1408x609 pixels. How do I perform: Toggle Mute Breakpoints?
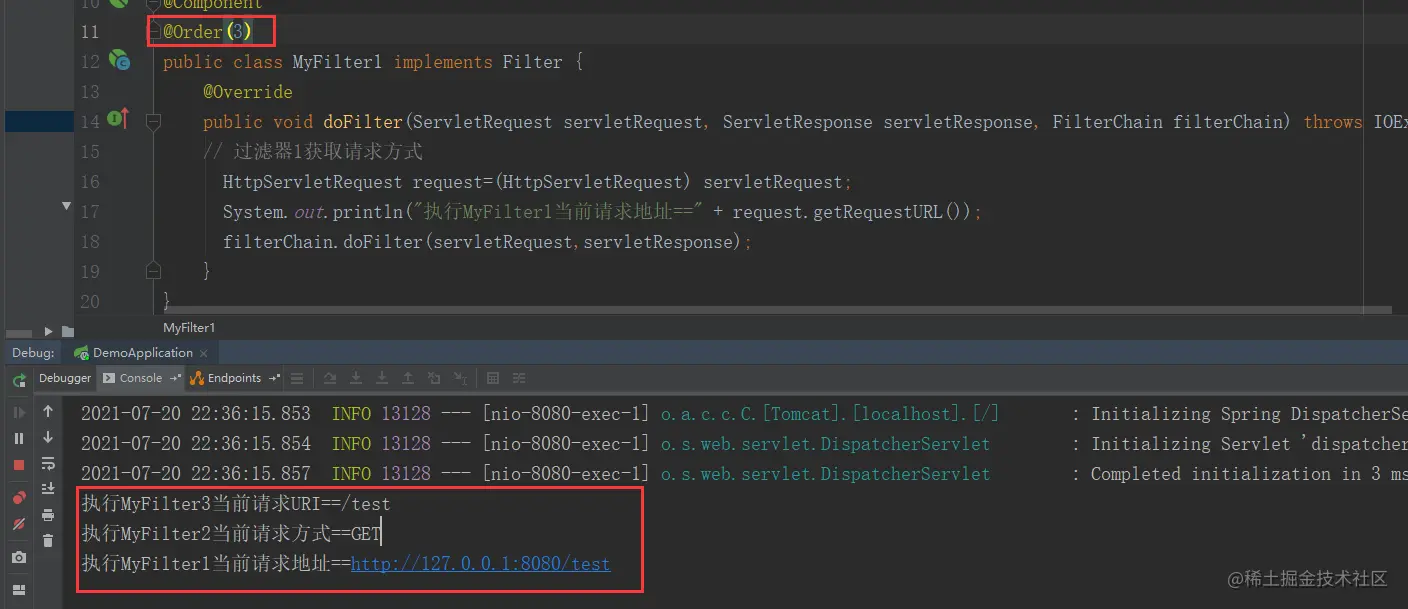(x=19, y=525)
